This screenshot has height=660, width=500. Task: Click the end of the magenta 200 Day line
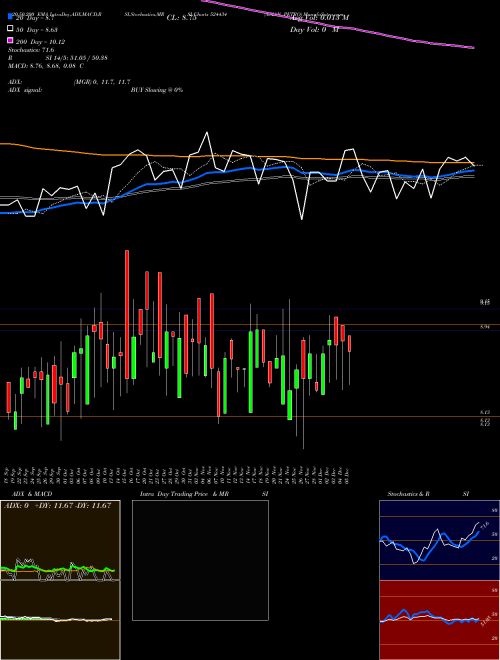click(x=473, y=48)
